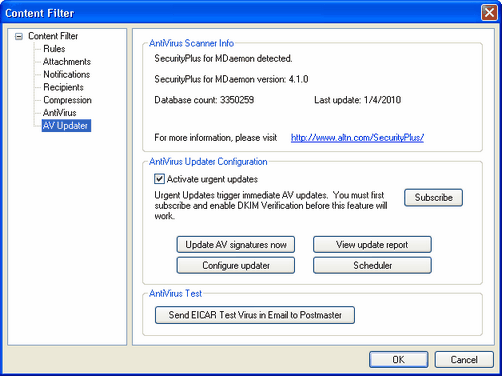Image resolution: width=502 pixels, height=376 pixels.
Task: Click the Database count 3350259 text
Action: tap(204, 100)
